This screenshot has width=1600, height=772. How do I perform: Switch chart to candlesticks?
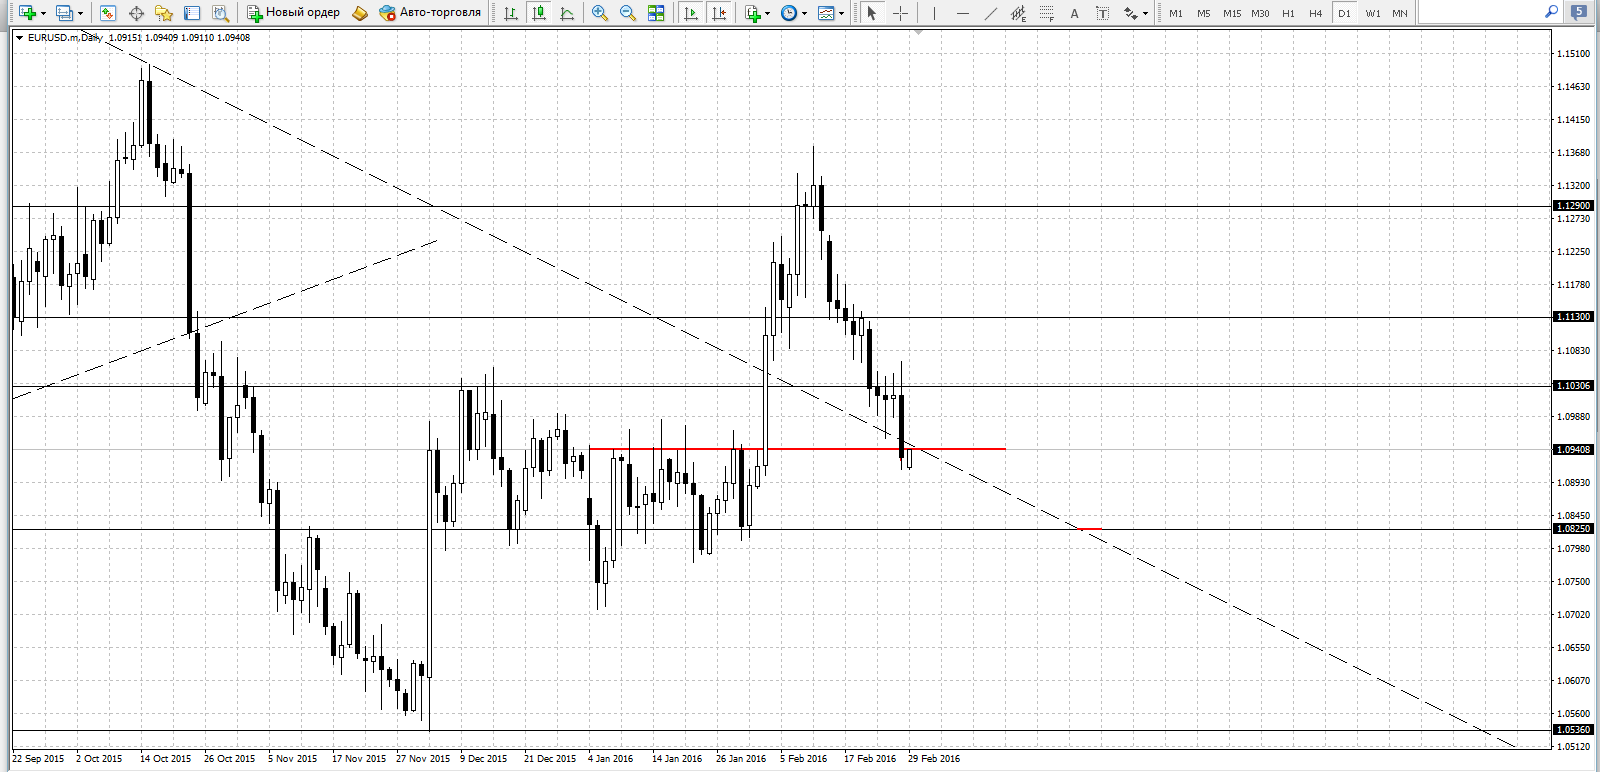tap(539, 13)
